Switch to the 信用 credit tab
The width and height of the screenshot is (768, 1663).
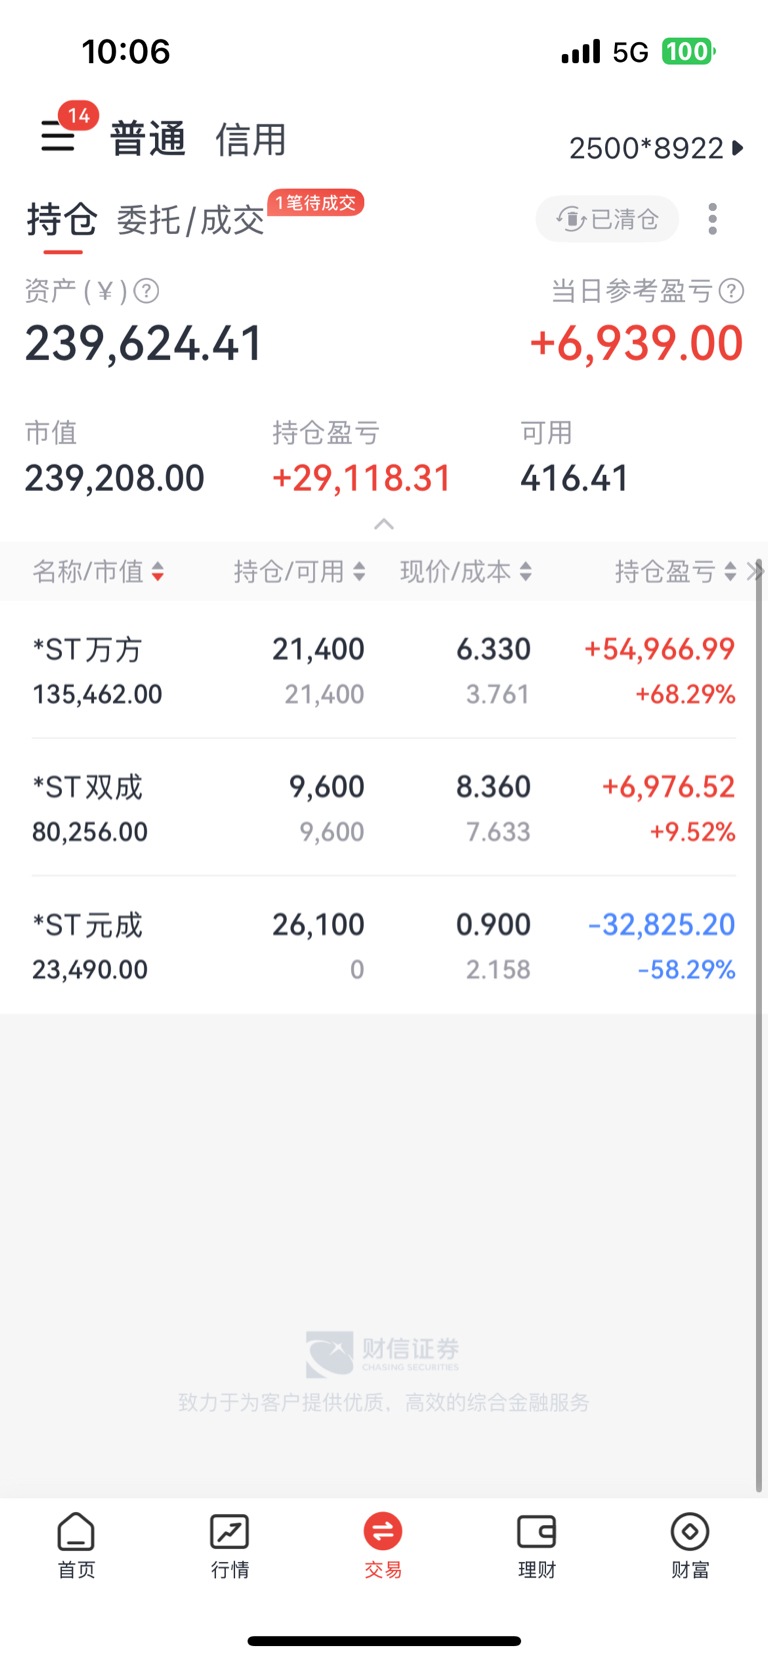tap(251, 139)
